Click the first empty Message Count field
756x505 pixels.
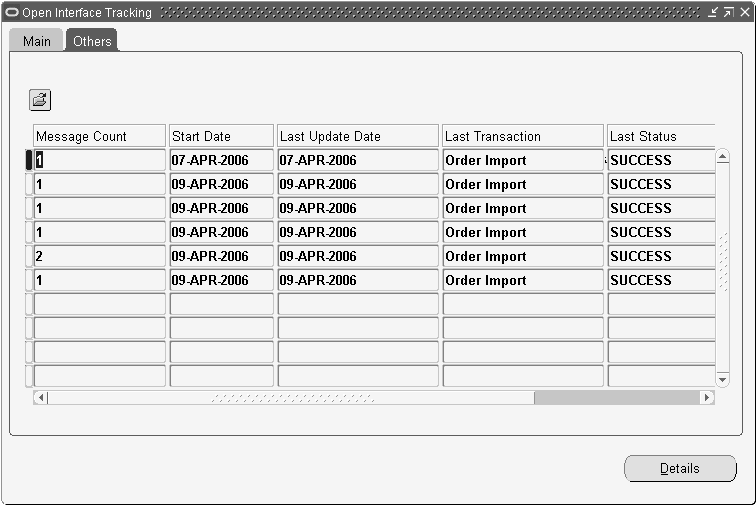tap(99, 304)
